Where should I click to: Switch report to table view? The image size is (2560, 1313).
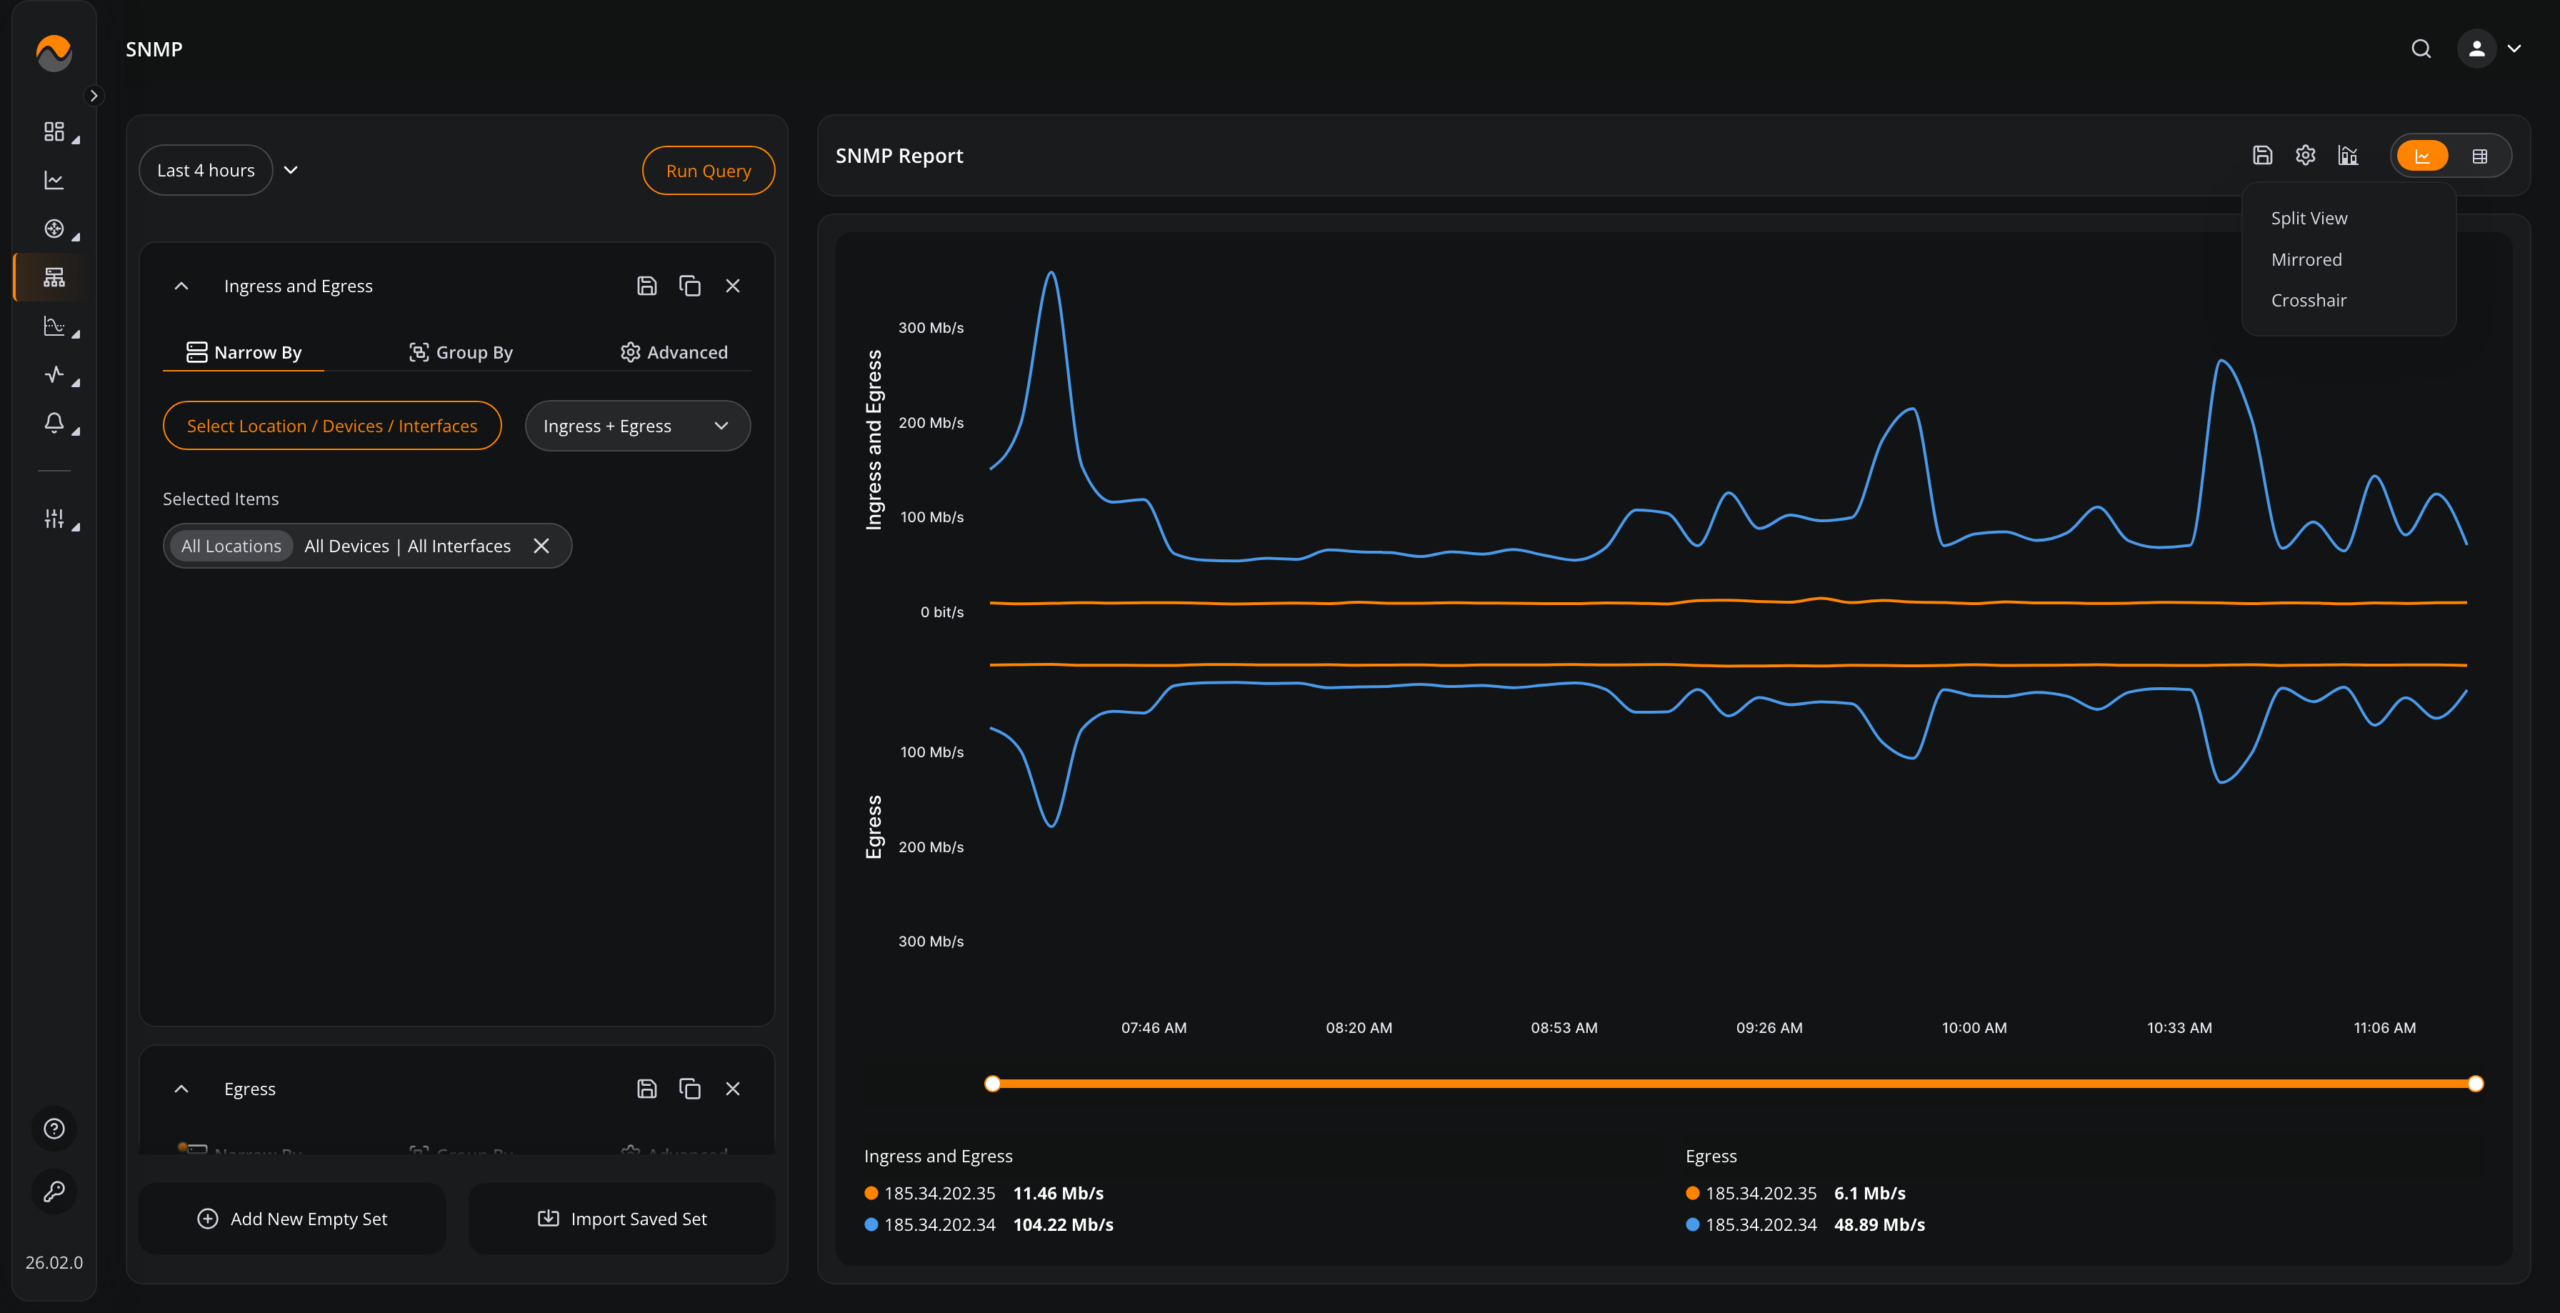[x=2480, y=156]
